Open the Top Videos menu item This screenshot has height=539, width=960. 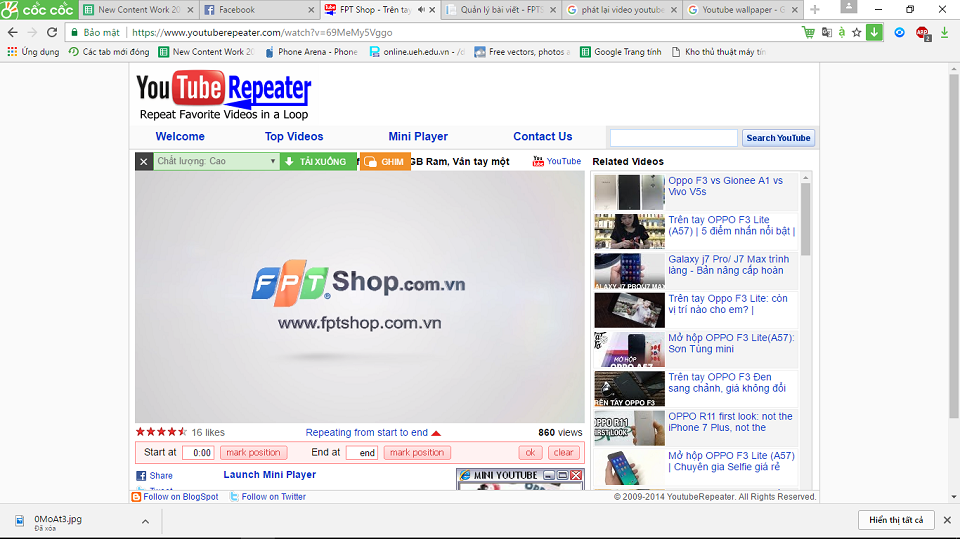(x=294, y=137)
